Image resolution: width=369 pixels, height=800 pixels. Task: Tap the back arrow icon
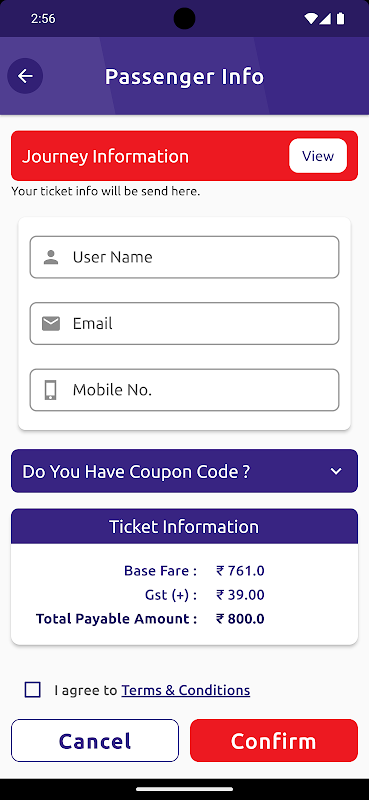(25, 76)
